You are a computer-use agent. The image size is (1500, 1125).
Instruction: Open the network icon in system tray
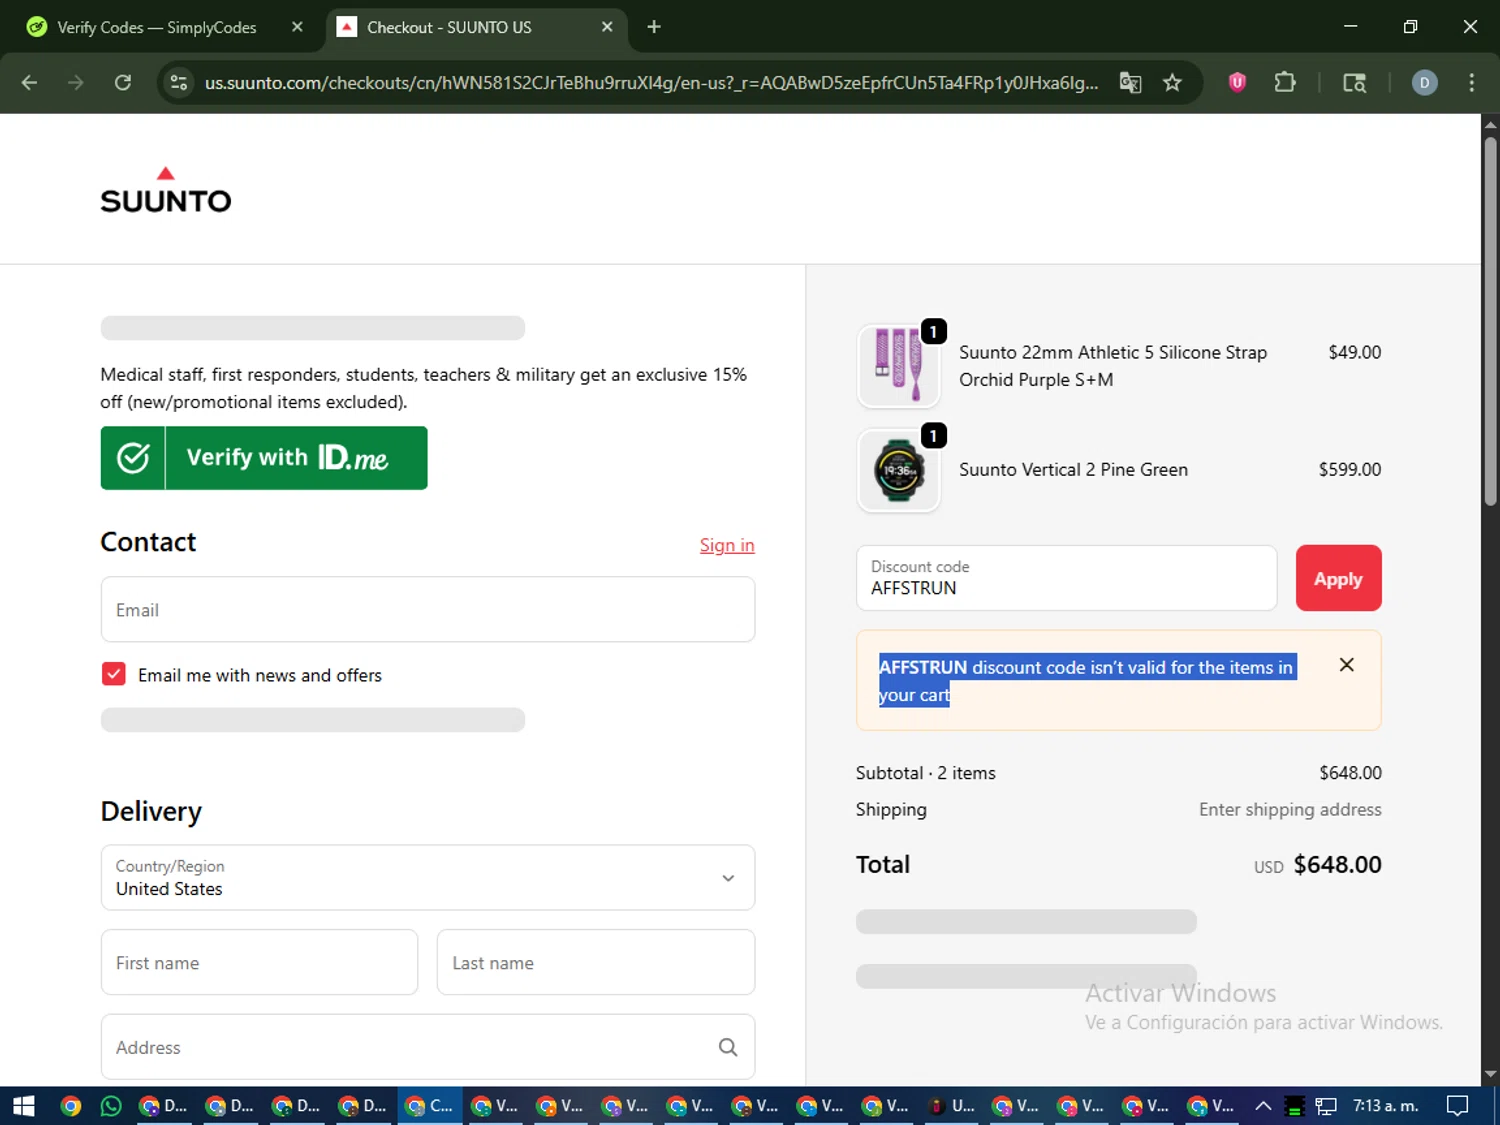click(x=1326, y=1106)
